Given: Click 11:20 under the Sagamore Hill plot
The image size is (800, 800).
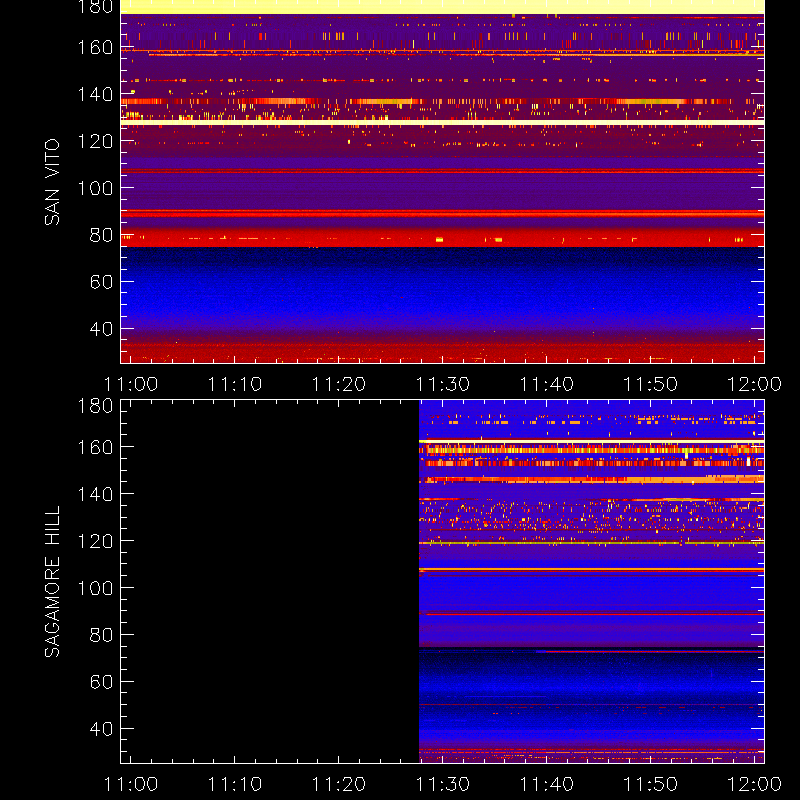Looking at the screenshot, I should pos(339,784).
